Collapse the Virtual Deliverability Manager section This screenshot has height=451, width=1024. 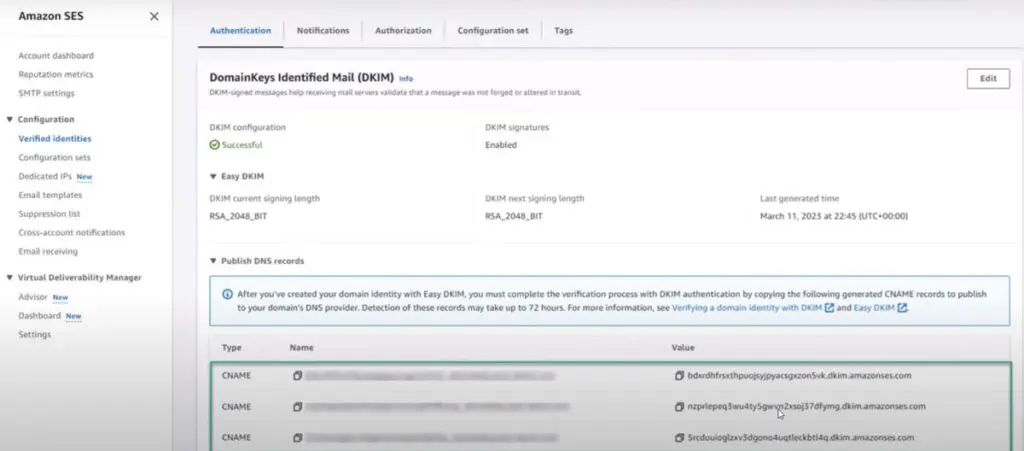[10, 278]
